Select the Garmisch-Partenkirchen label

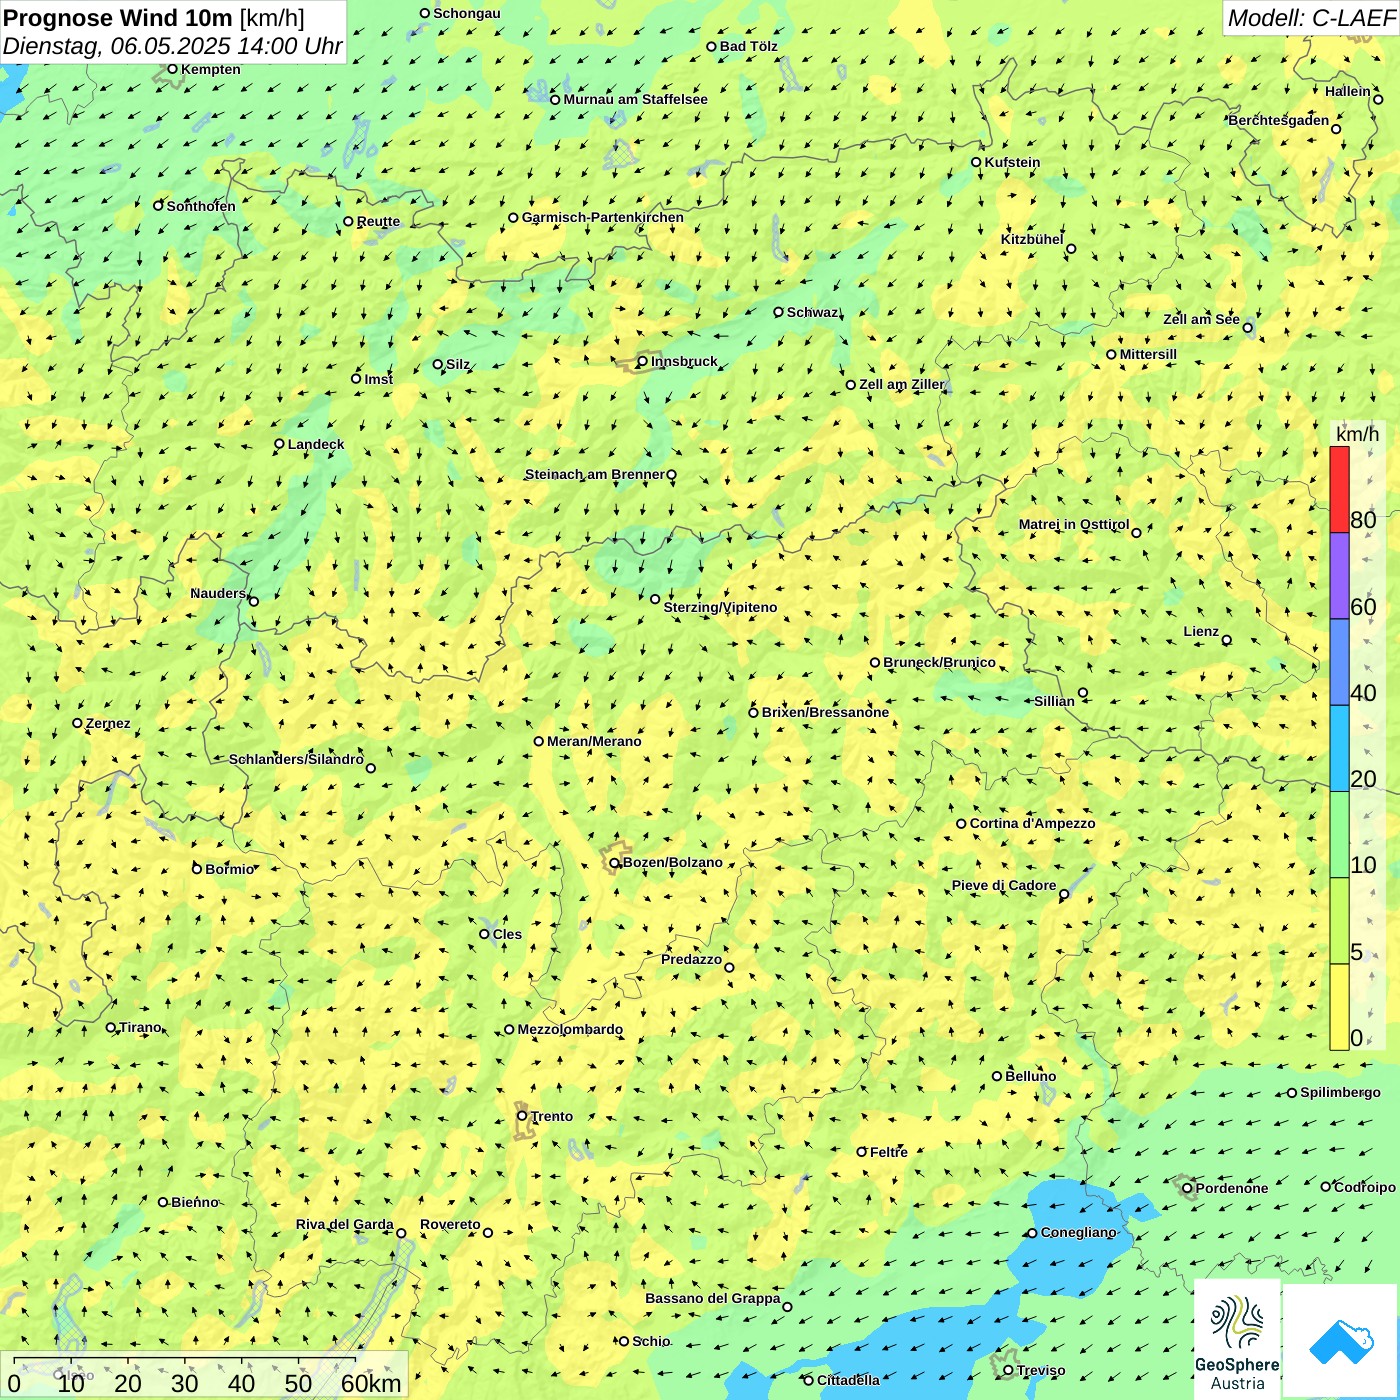[603, 217]
